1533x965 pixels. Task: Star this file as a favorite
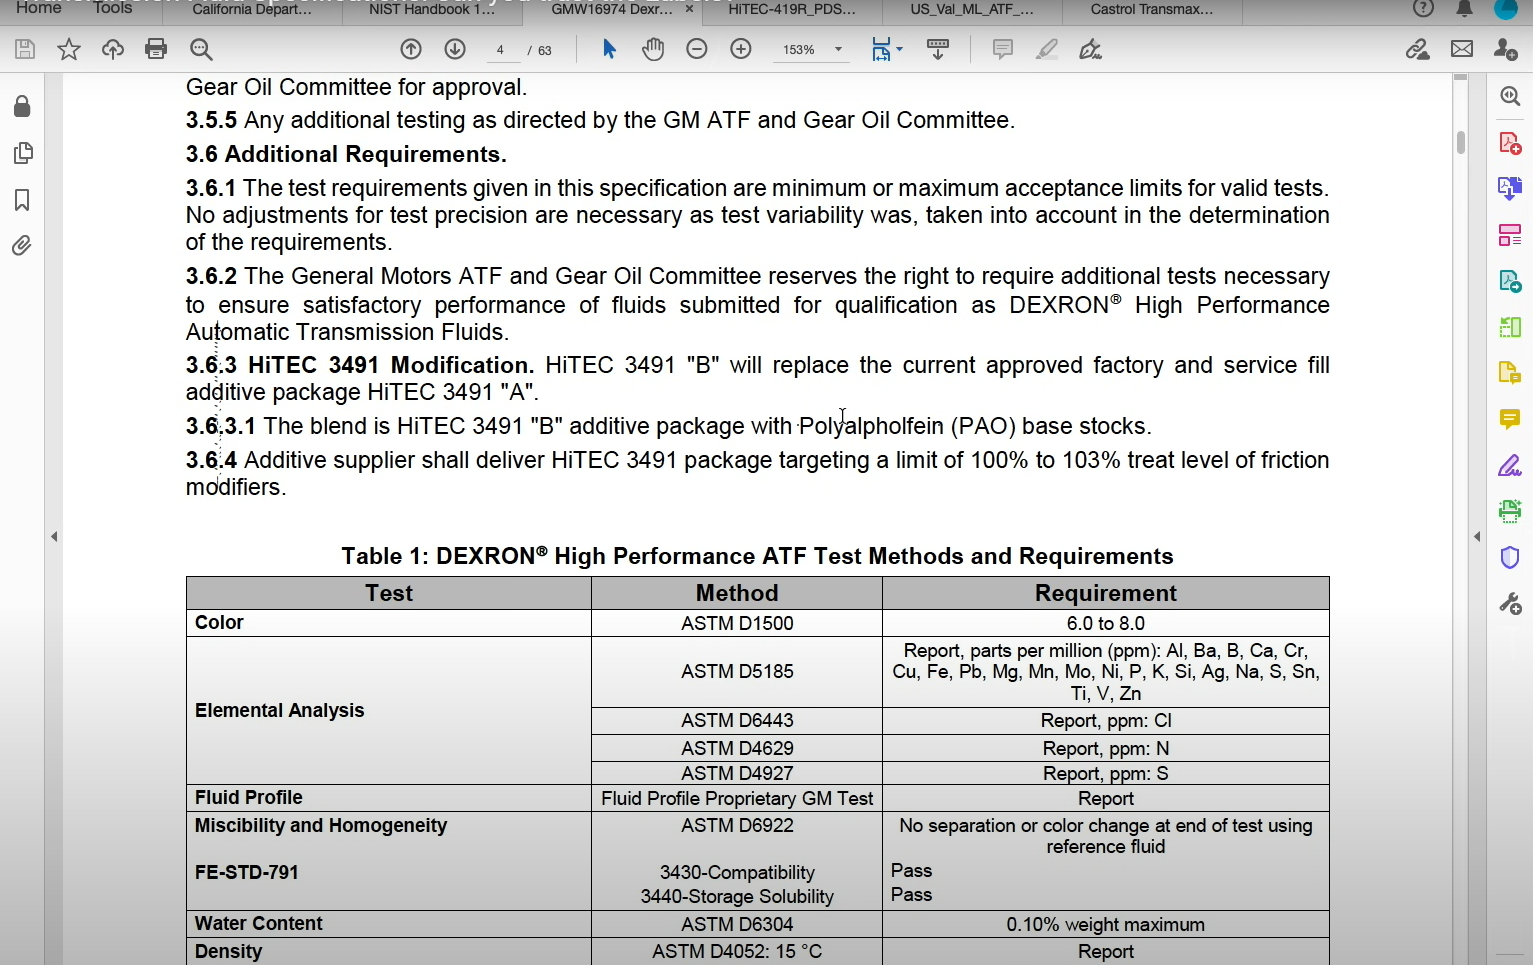pyautogui.click(x=69, y=49)
